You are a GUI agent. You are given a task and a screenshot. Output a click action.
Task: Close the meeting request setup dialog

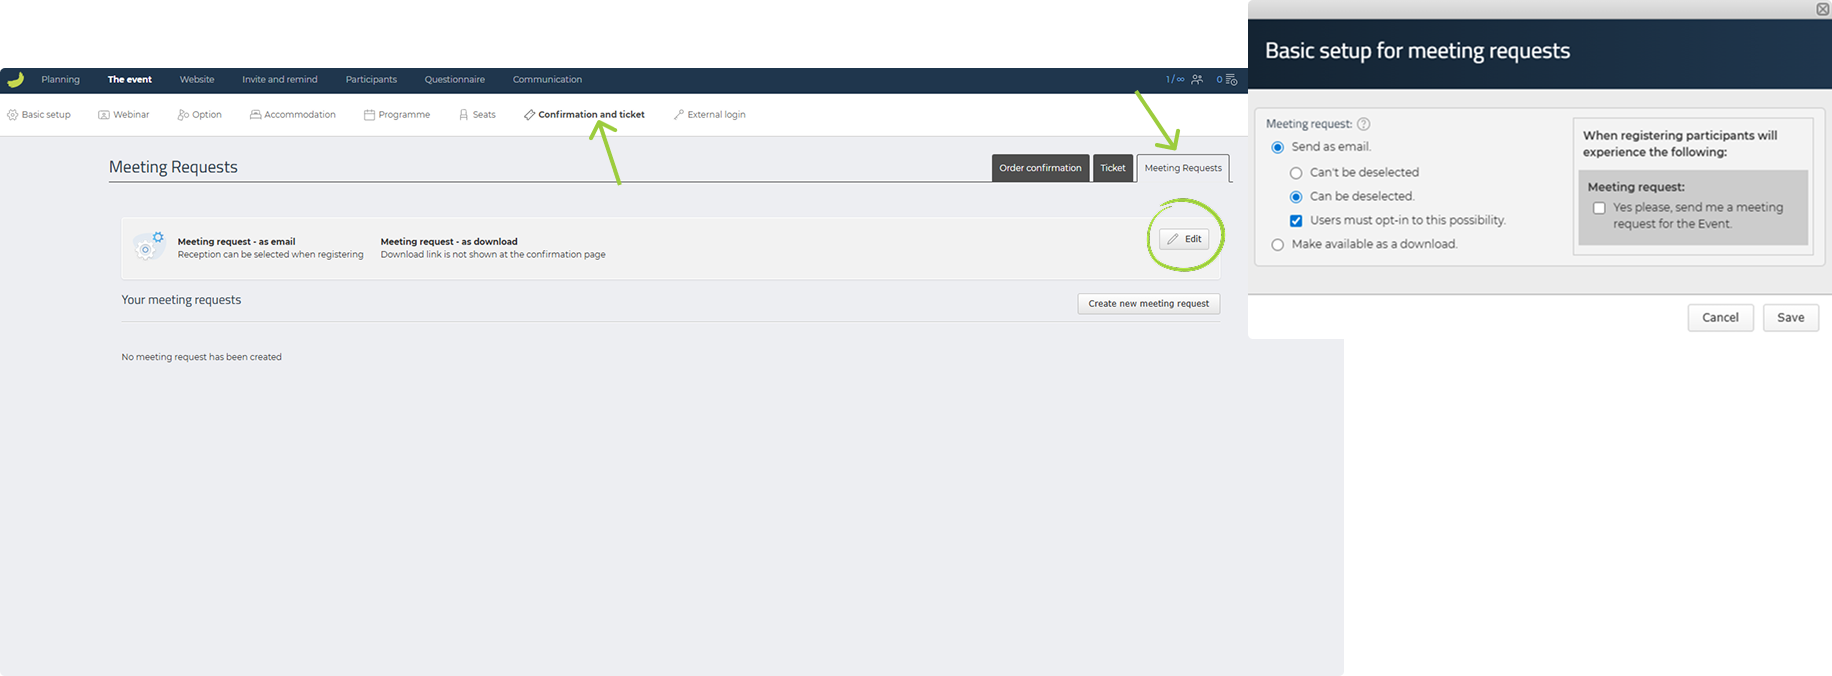coord(1822,9)
